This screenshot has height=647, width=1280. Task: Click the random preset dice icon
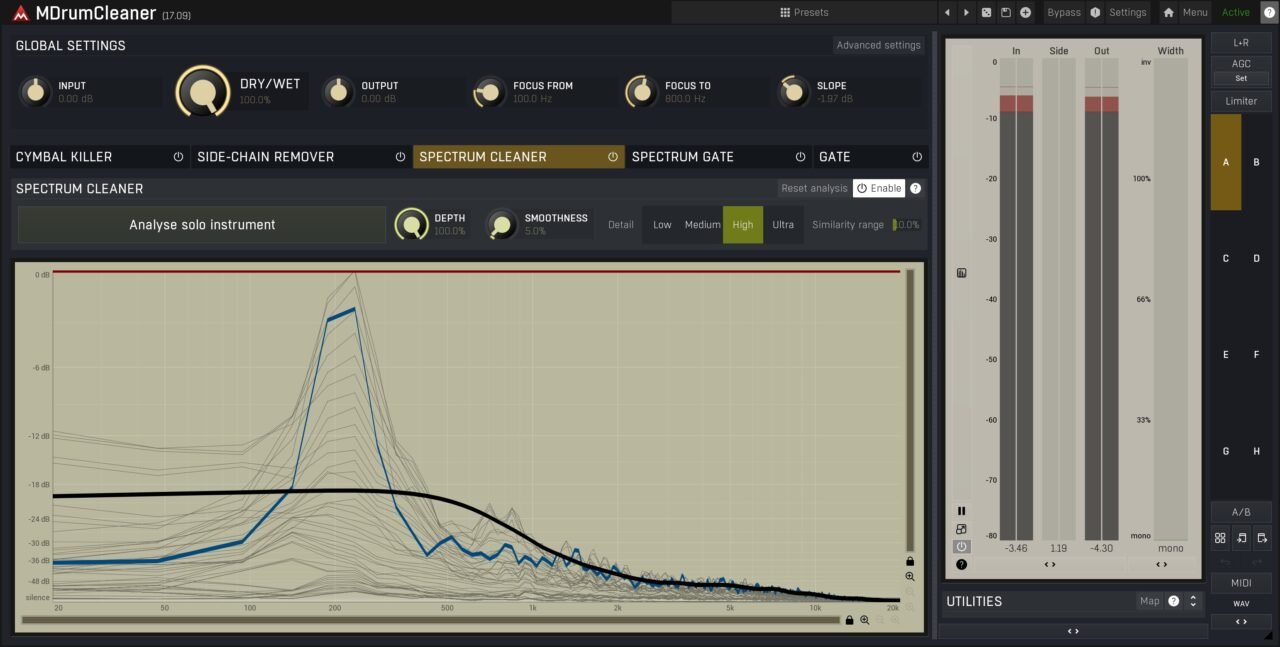click(986, 12)
